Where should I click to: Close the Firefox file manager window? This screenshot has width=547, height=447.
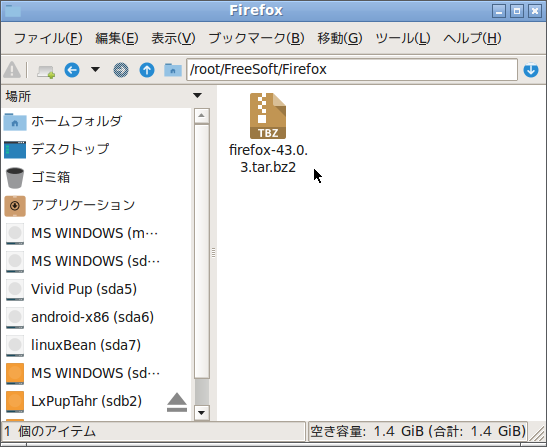(x=534, y=11)
